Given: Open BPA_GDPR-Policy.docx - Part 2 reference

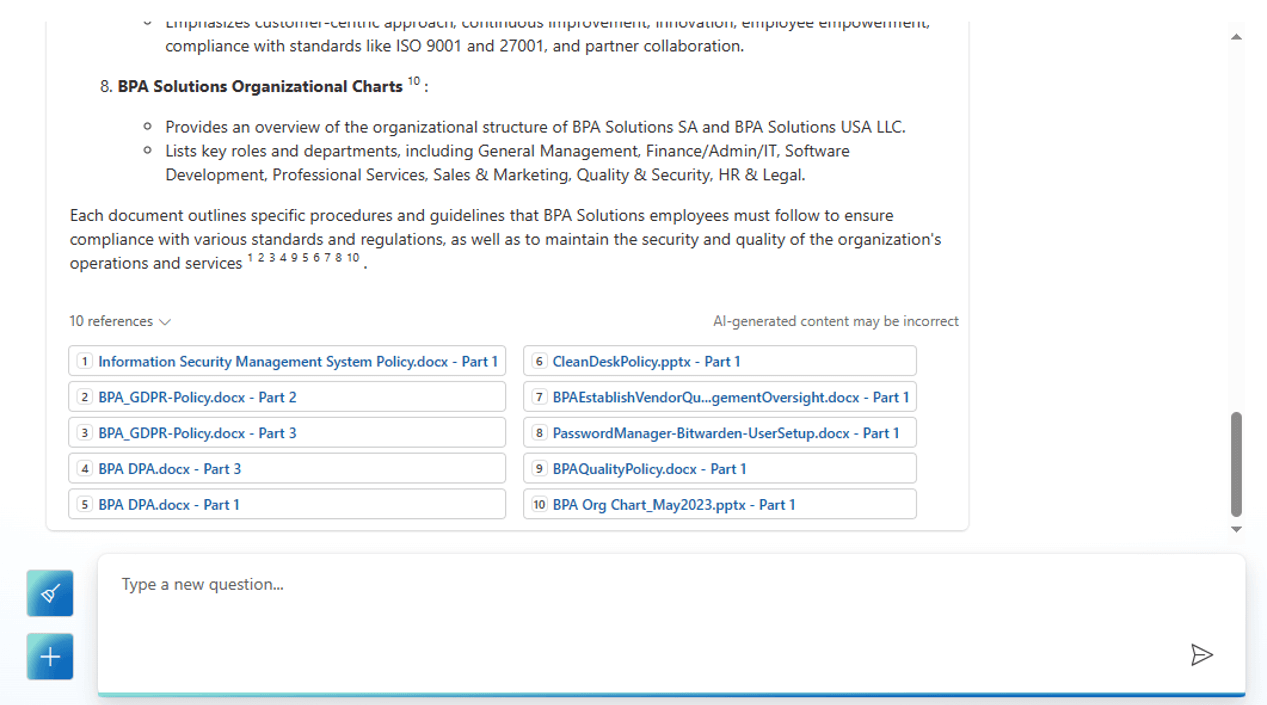Looking at the screenshot, I should [x=287, y=397].
